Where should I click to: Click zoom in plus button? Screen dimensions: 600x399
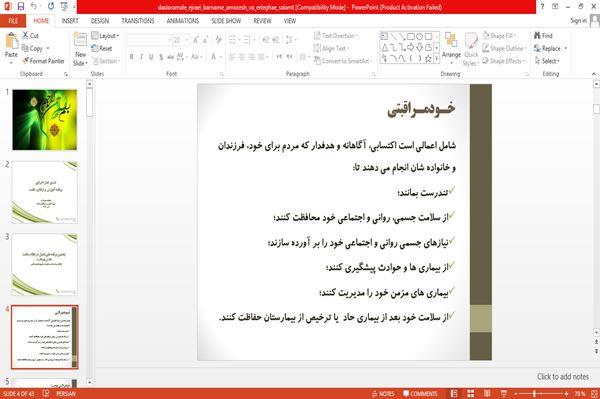[x=566, y=394]
